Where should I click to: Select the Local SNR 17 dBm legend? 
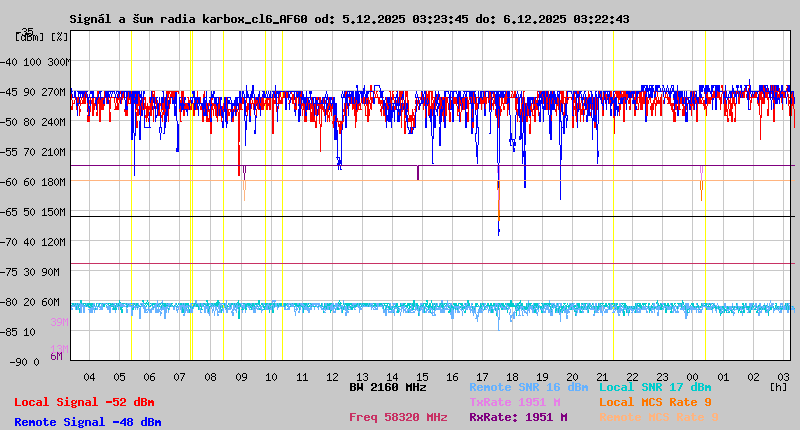(654, 387)
